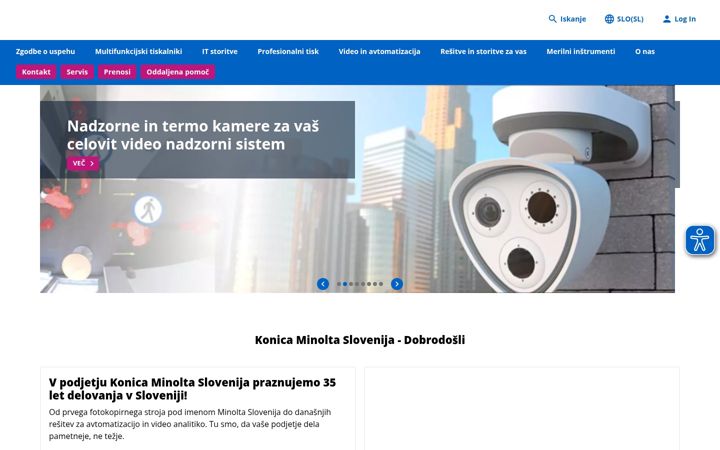Select the third carousel slide dot

(x=351, y=284)
